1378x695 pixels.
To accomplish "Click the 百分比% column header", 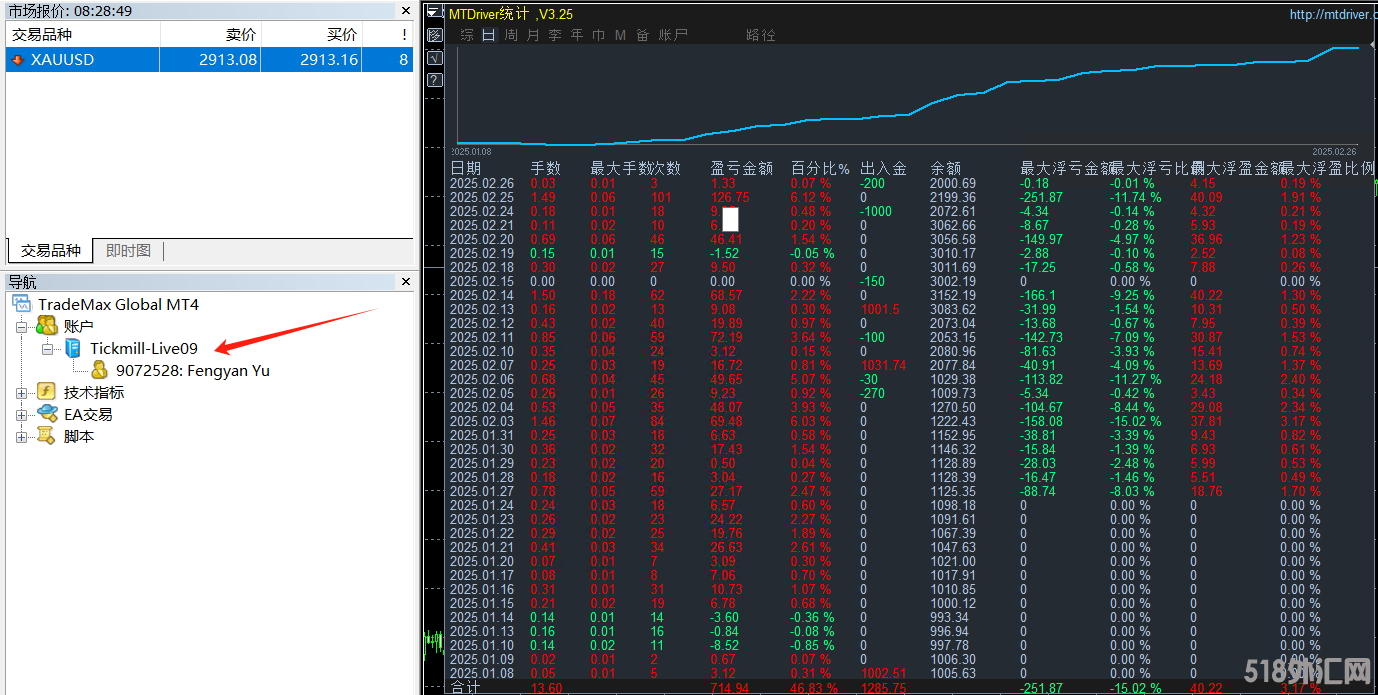I will pos(820,168).
